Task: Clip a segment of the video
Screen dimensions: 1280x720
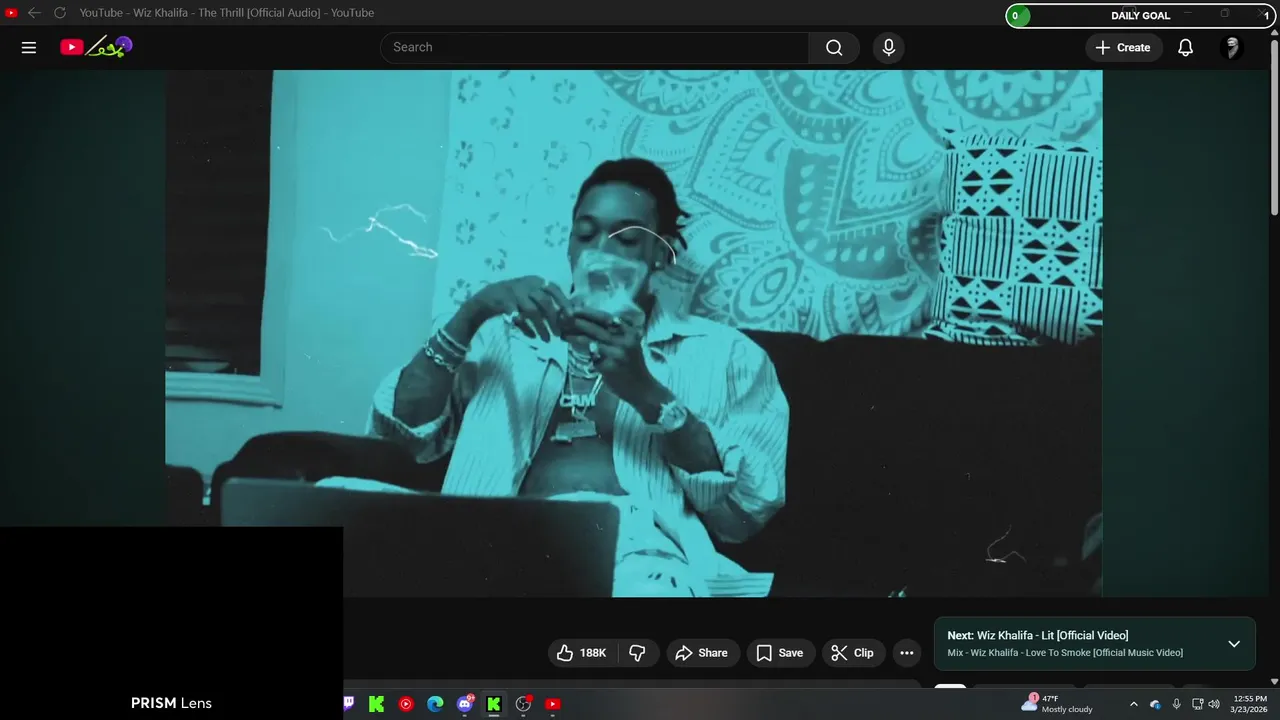Action: (853, 653)
